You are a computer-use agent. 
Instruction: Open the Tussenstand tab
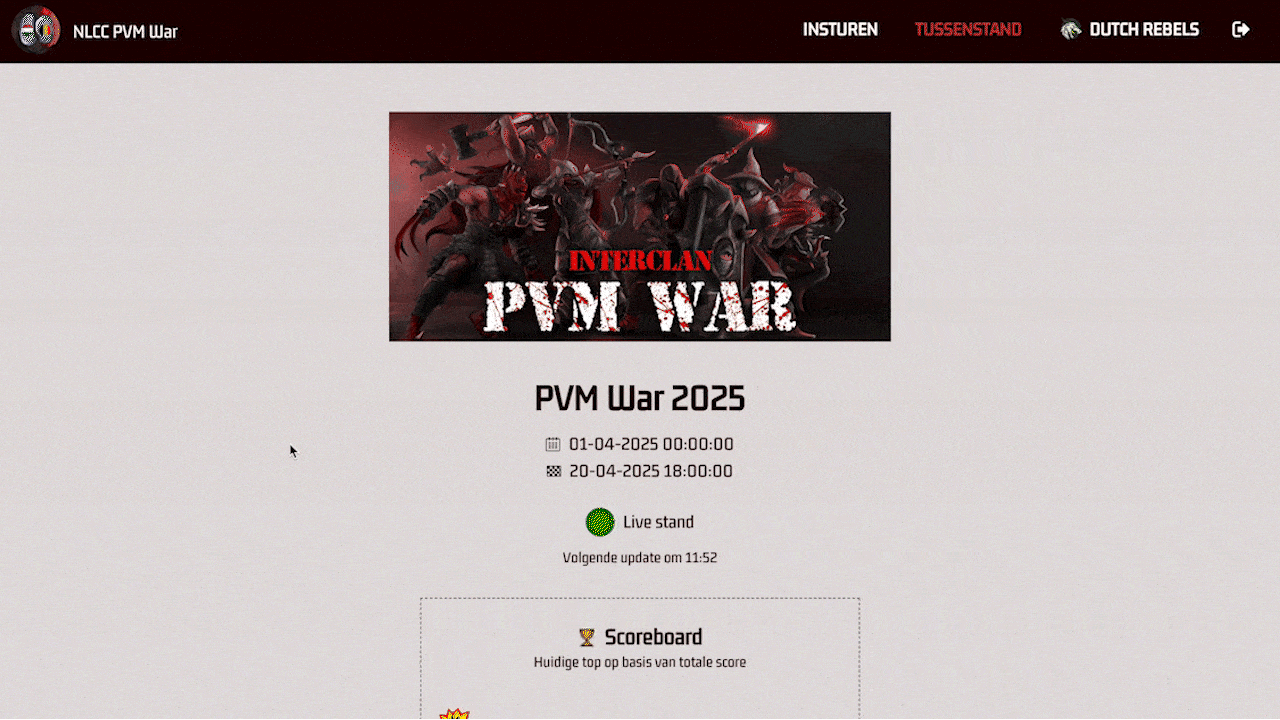click(968, 30)
